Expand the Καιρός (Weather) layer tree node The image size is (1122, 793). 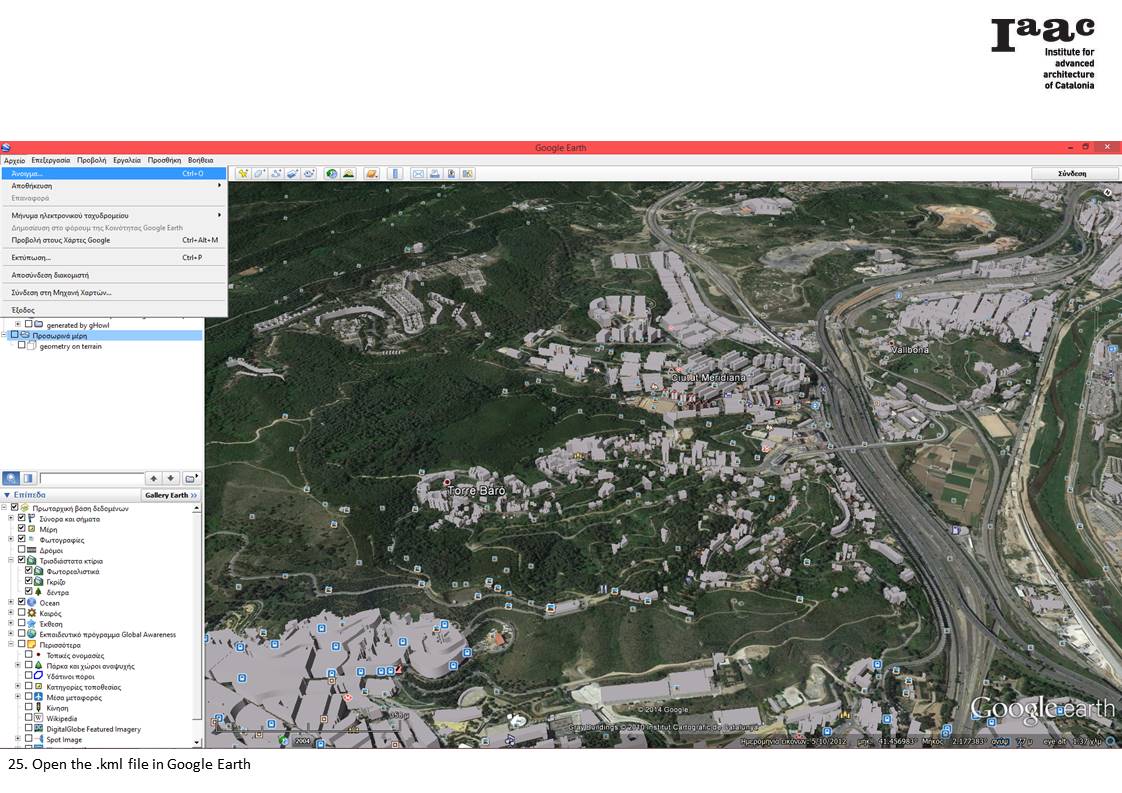click(11, 613)
